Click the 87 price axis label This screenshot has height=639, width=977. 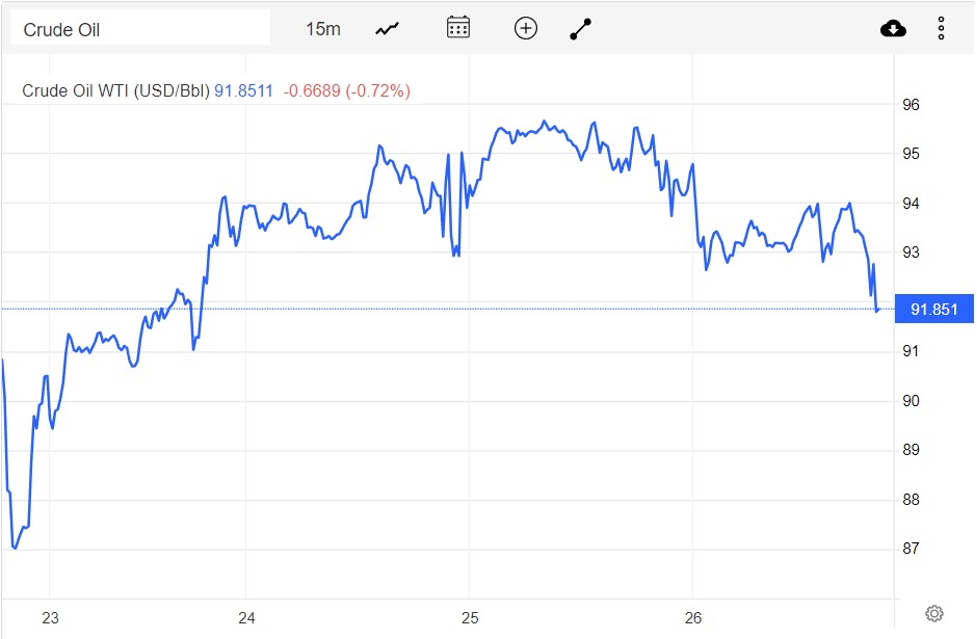(x=911, y=549)
